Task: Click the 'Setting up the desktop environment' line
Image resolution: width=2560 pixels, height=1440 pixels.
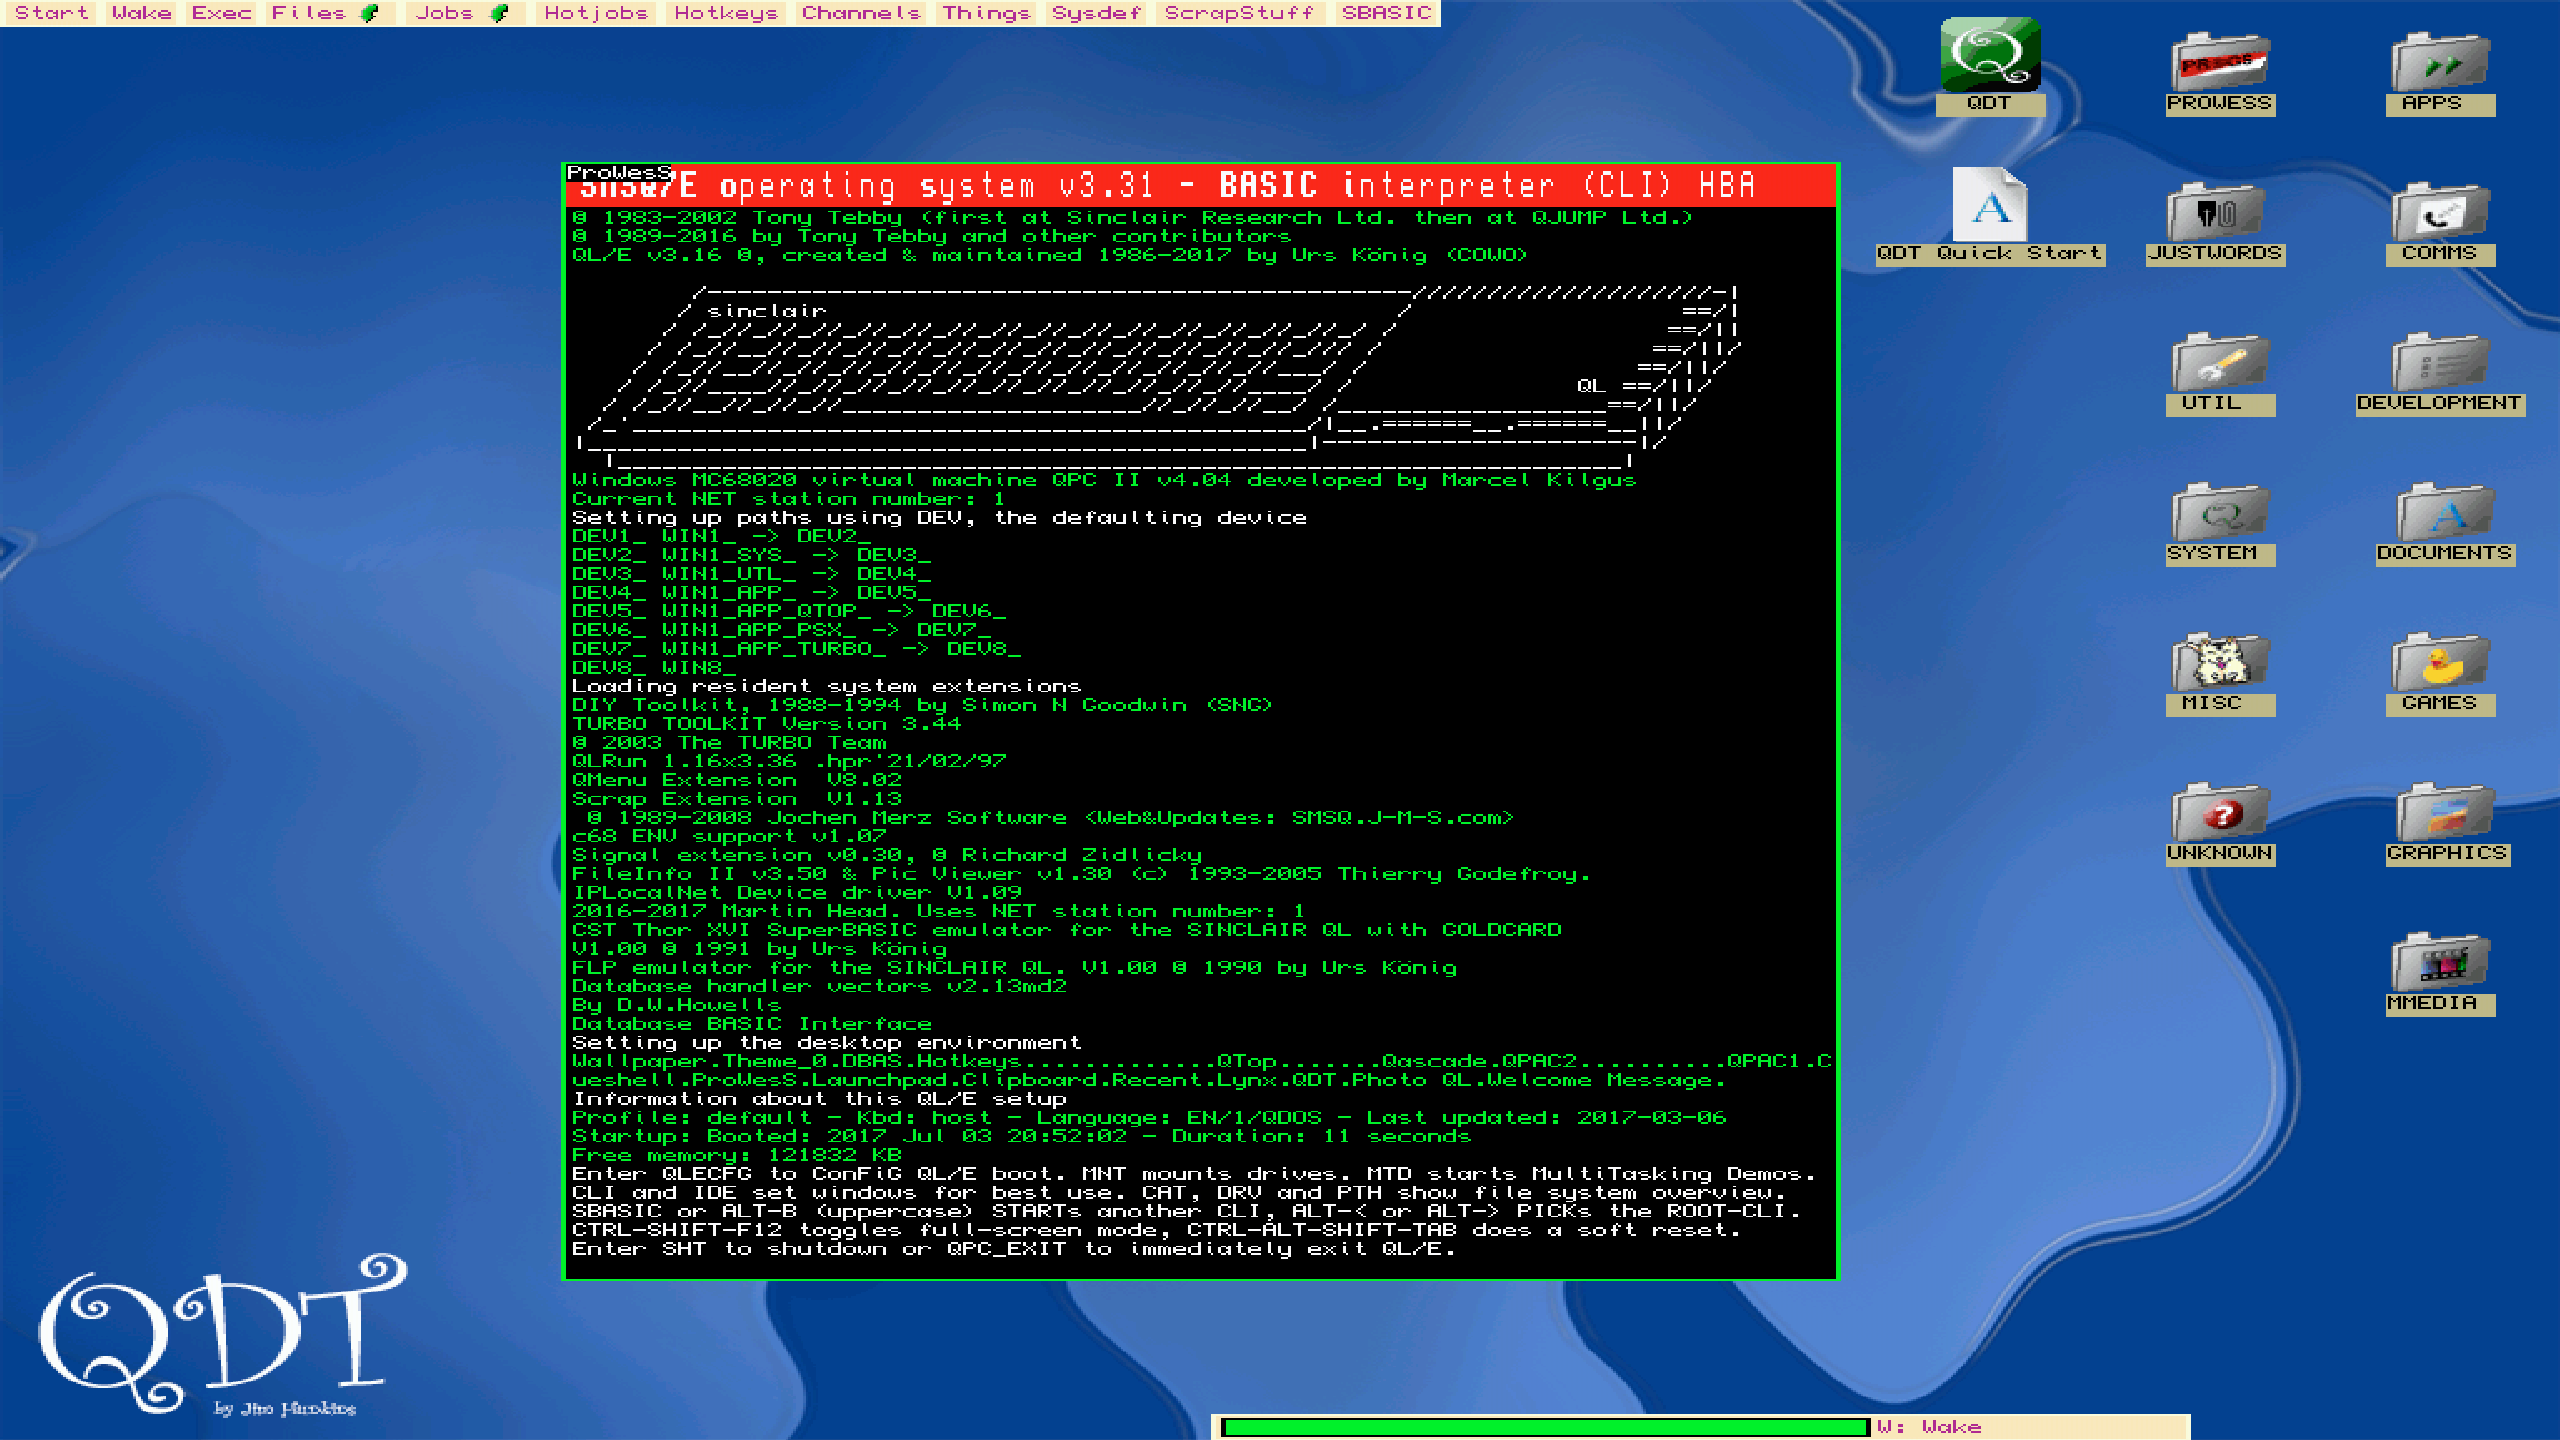Action: (x=826, y=1043)
